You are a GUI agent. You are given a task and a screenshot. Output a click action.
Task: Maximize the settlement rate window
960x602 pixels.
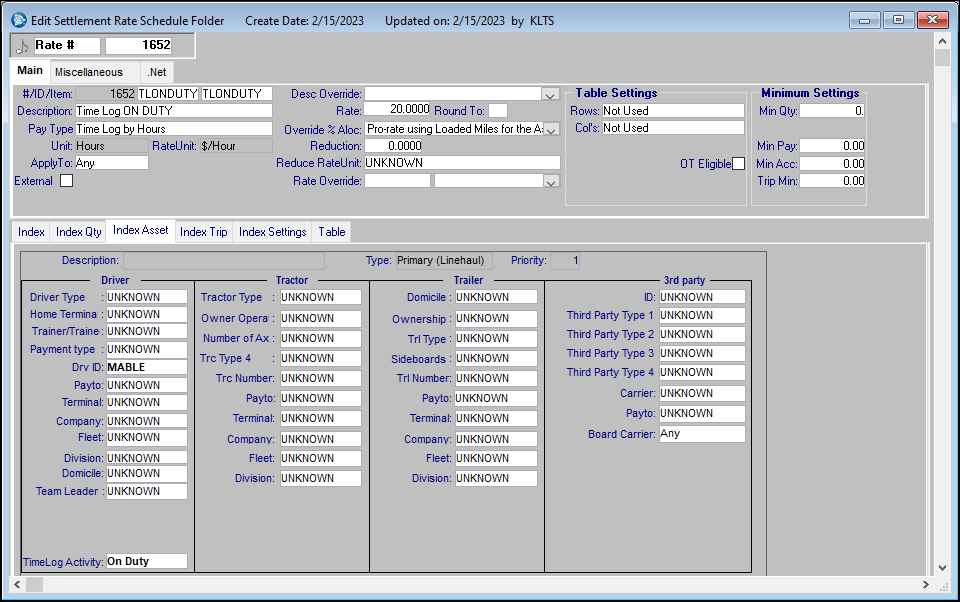click(x=898, y=20)
